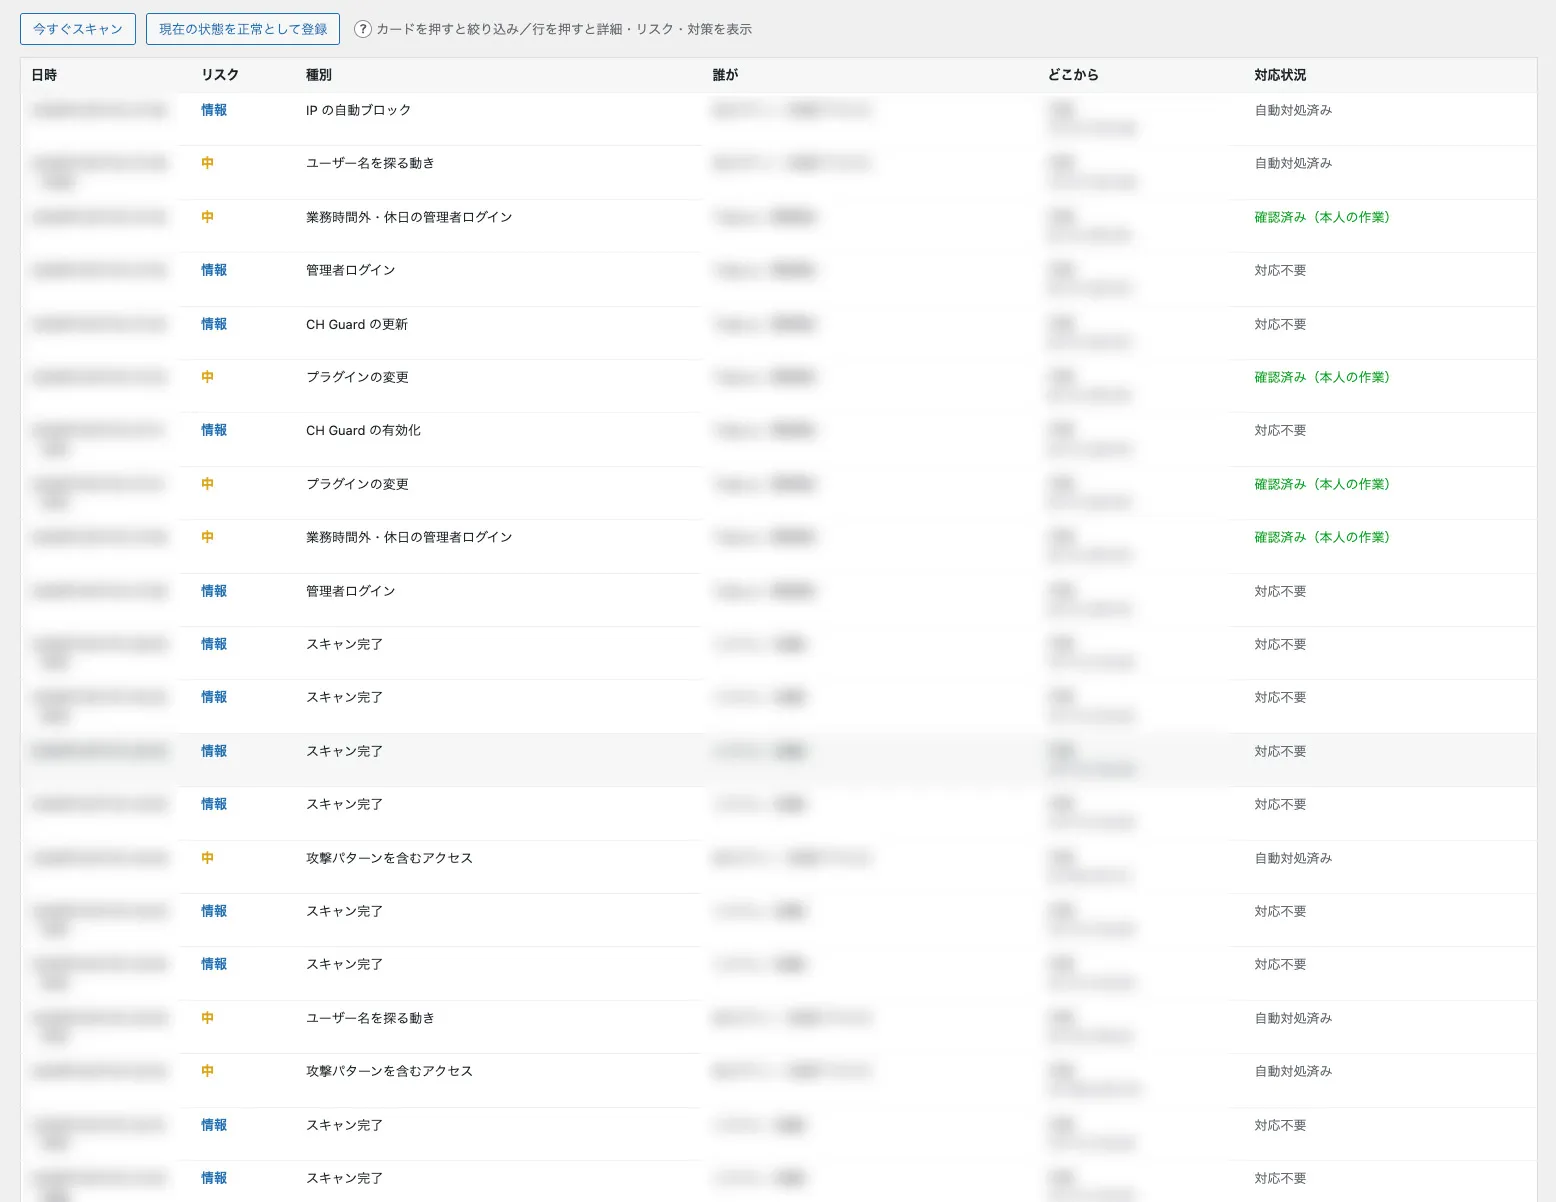Click 情報 risk label in CH Guard の有効化 row
This screenshot has height=1202, width=1556.
click(x=214, y=430)
